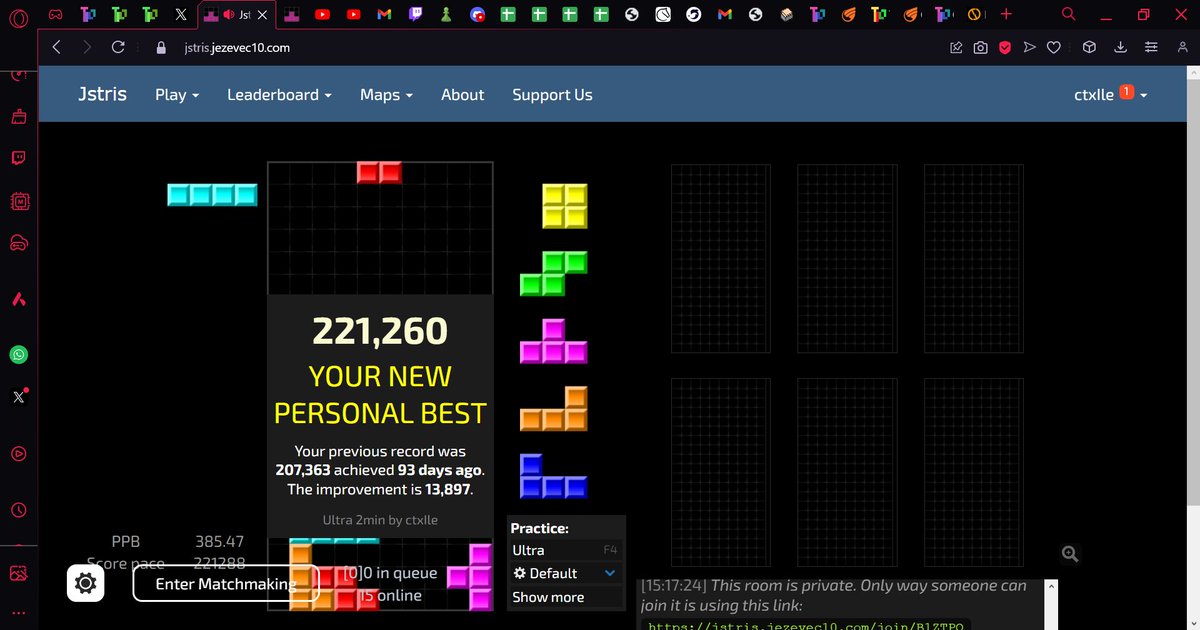Send page via My Flow arrow icon

pos(1029,47)
